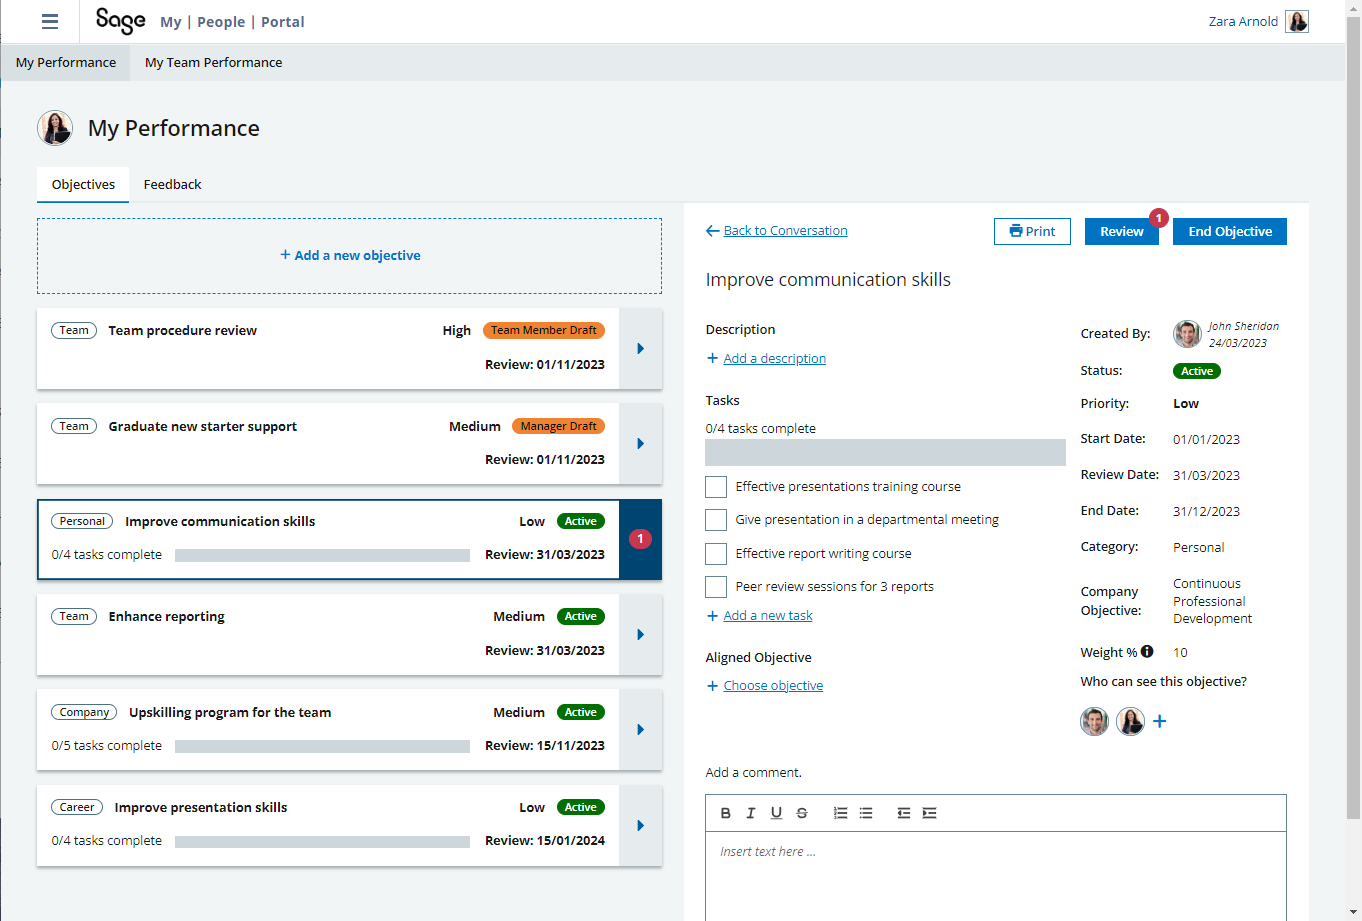Increase indent in comment editor
The height and width of the screenshot is (921, 1362).
[x=929, y=813]
